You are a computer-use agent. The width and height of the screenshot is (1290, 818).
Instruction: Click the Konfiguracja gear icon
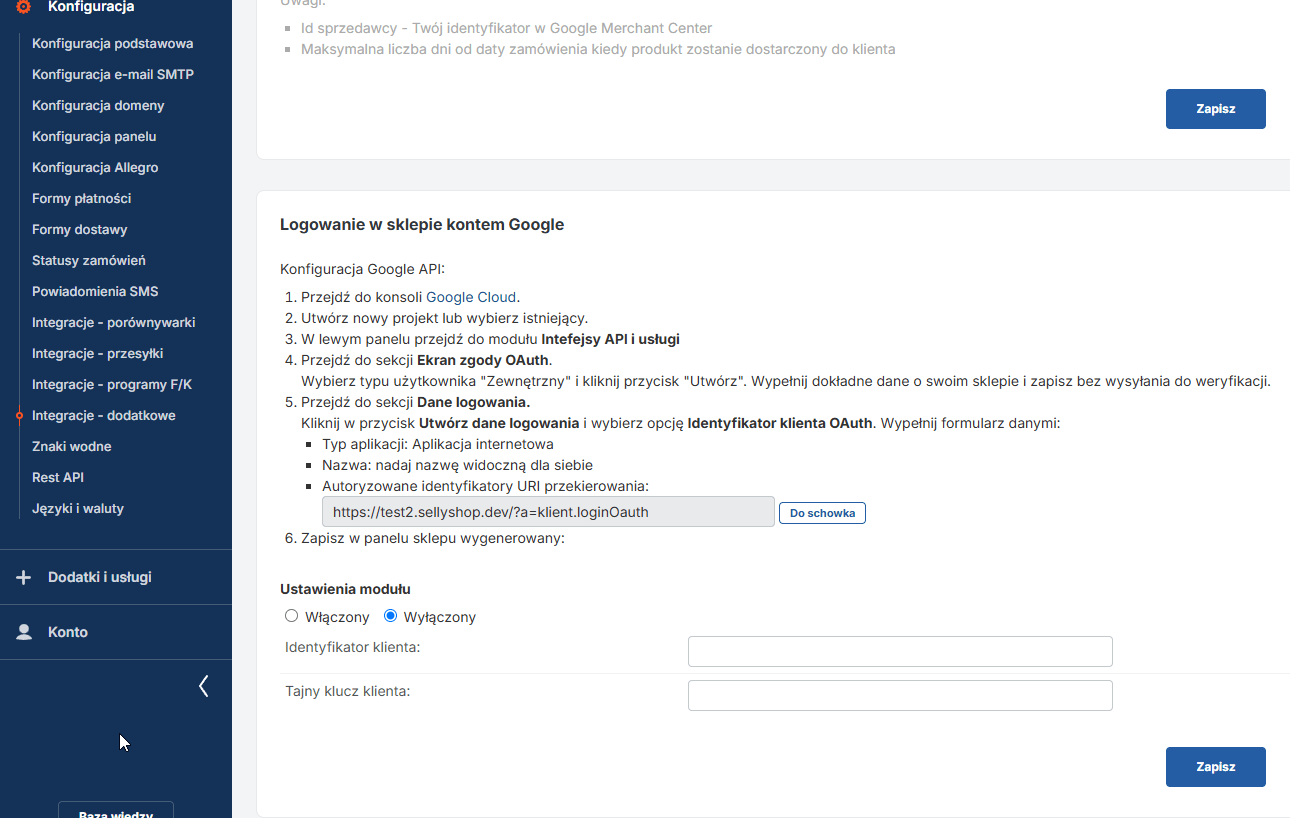[24, 7]
